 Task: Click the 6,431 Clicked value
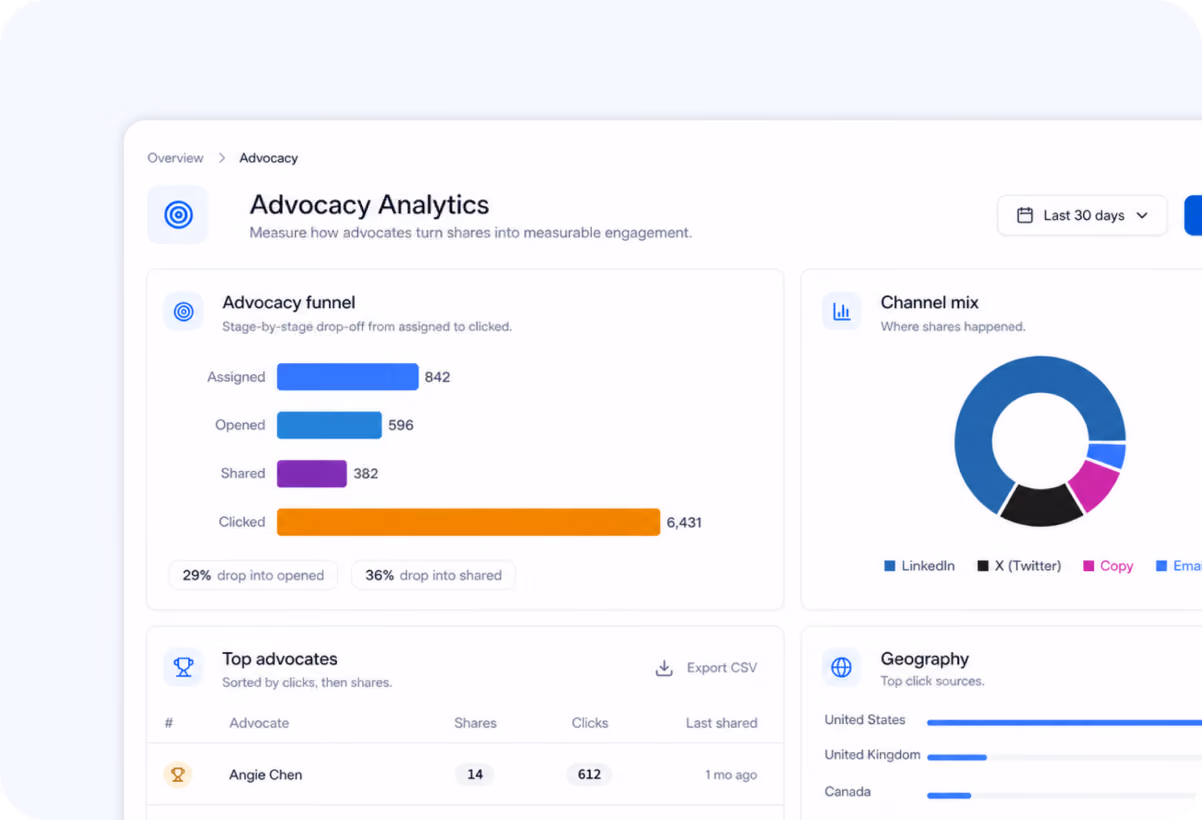tap(684, 522)
